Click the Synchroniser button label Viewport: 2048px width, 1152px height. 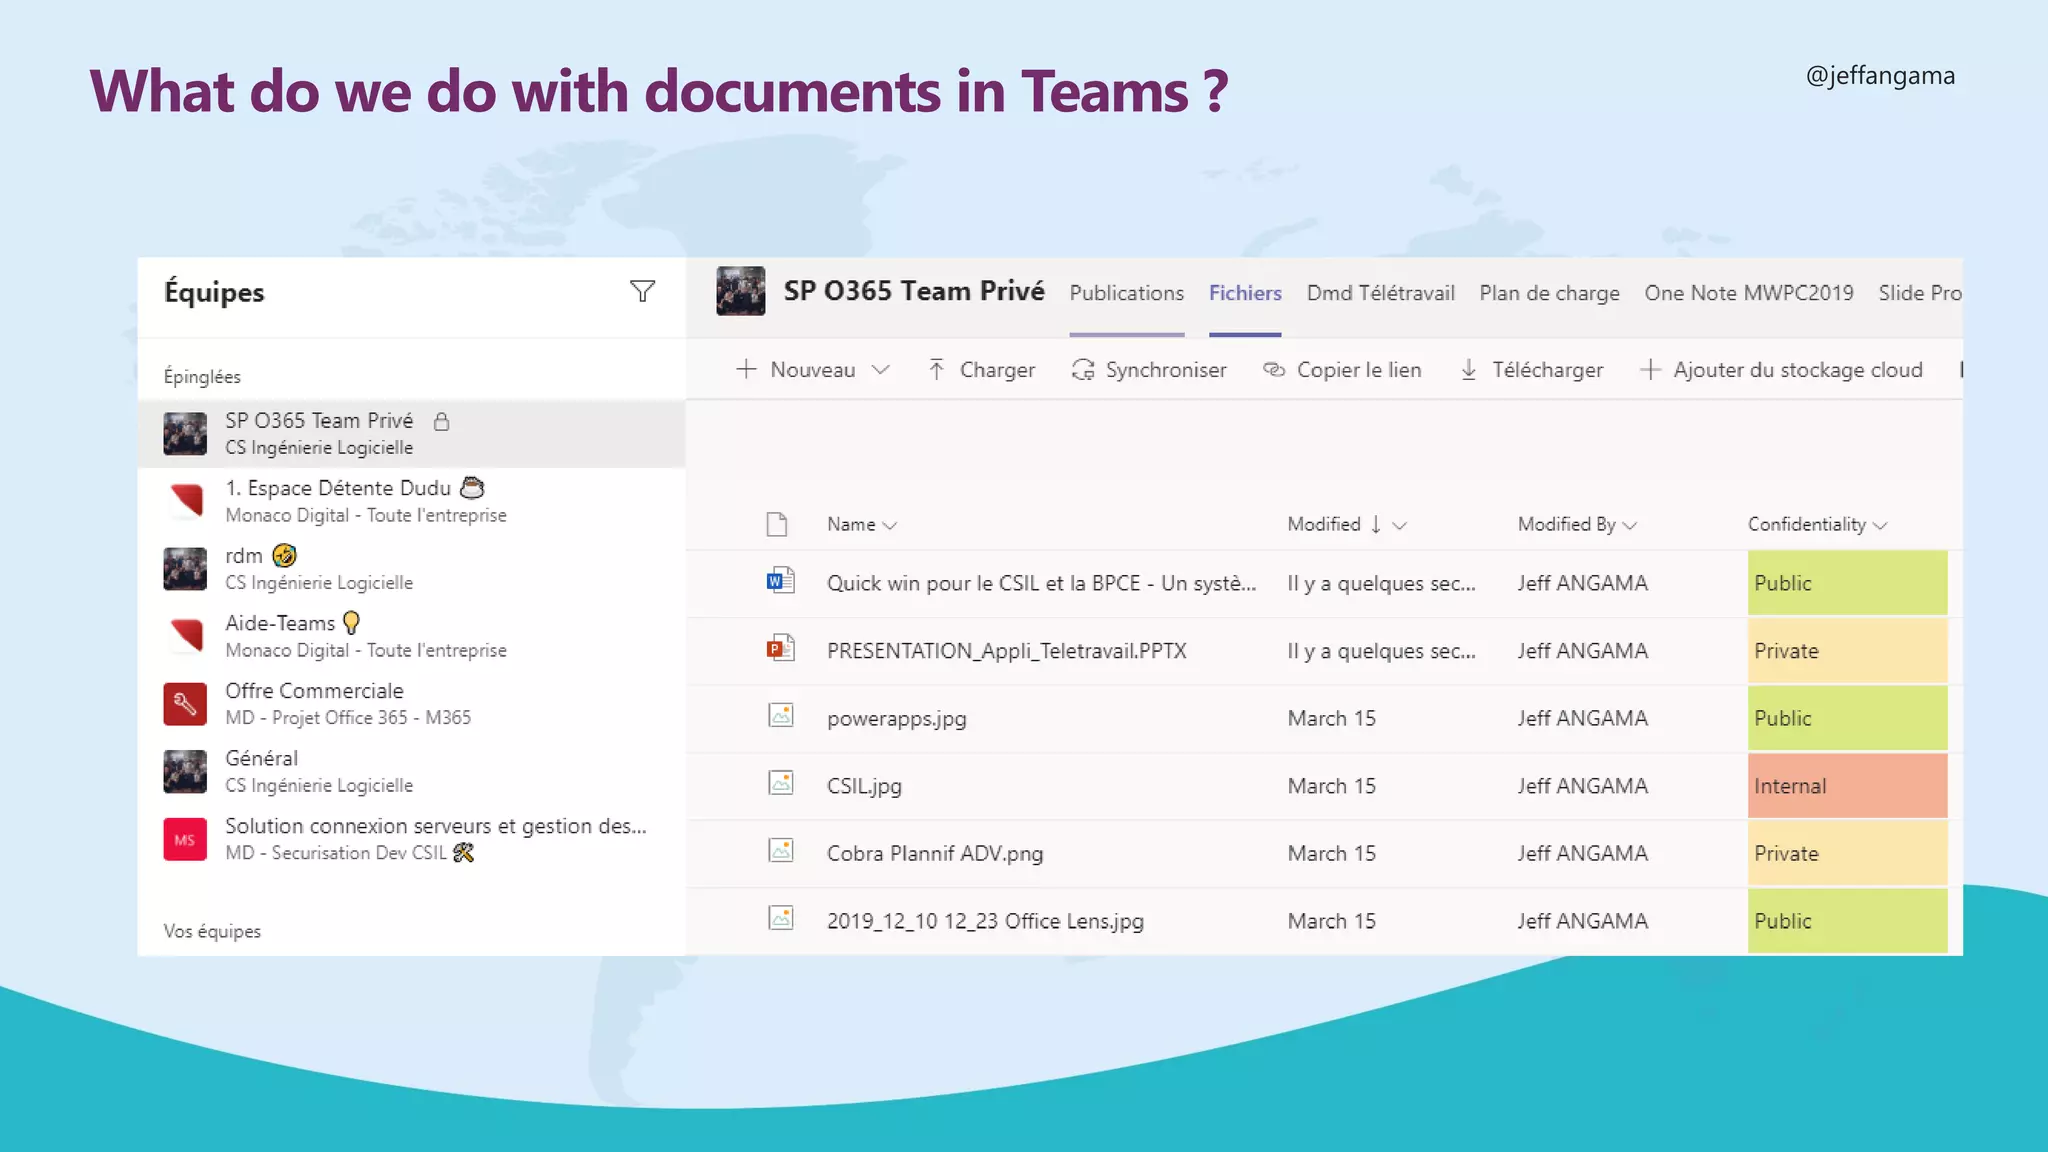point(1166,370)
